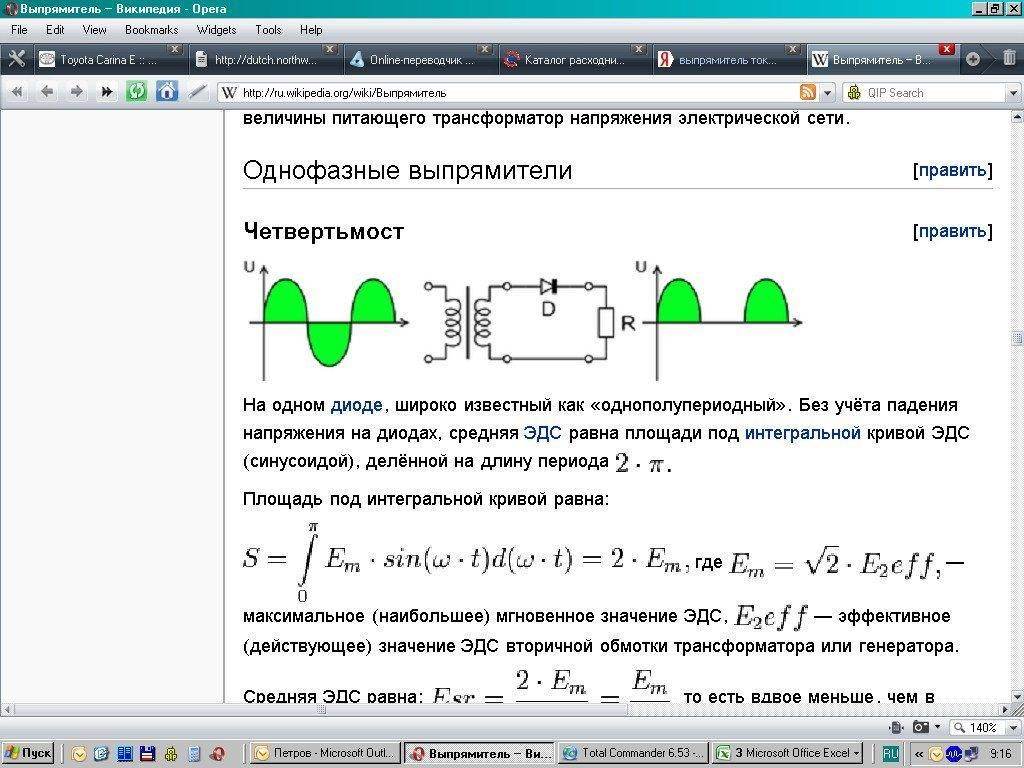This screenshot has height=768, width=1024.
Task: Click the Fast Forward button
Action: (x=106, y=92)
